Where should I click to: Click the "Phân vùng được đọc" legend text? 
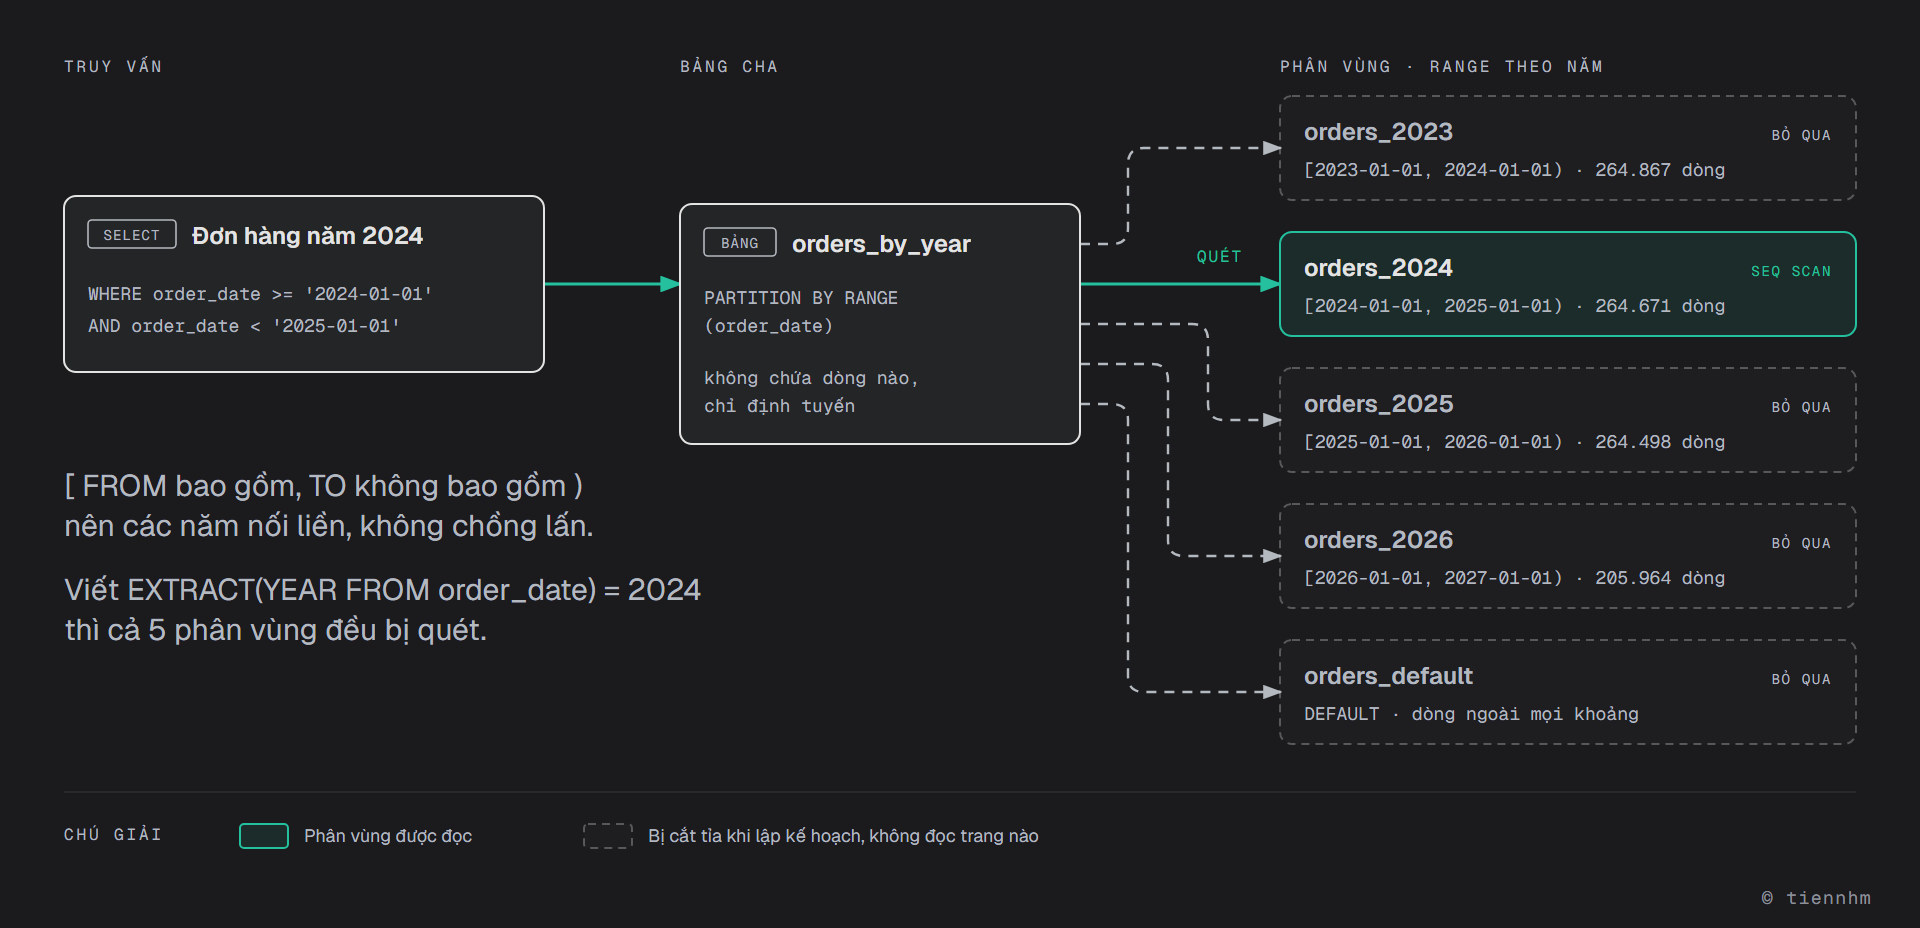pyautogui.click(x=388, y=836)
